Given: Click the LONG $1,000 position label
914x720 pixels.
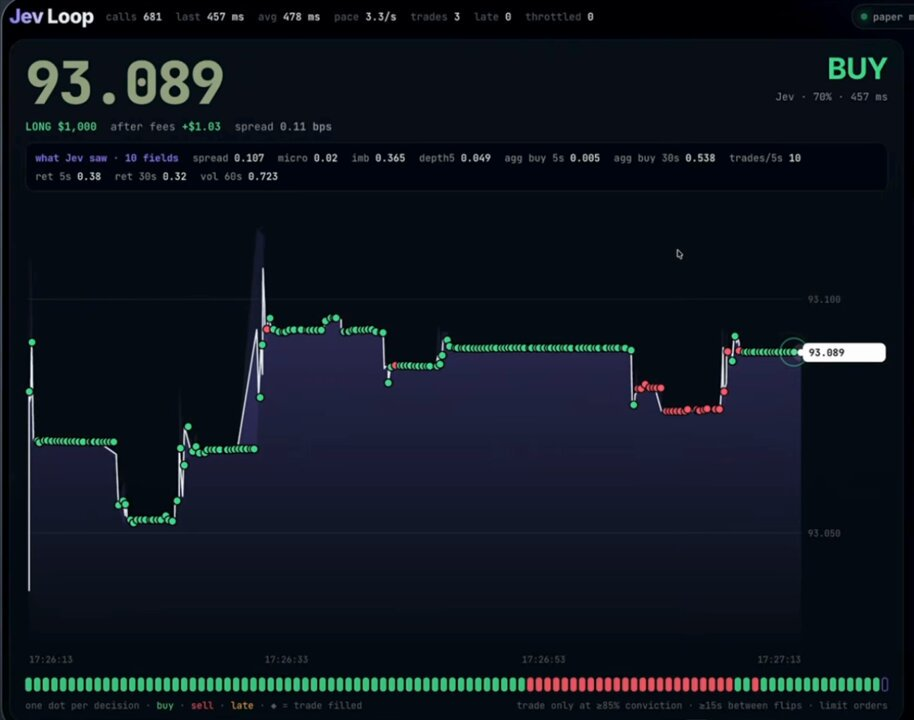Looking at the screenshot, I should pyautogui.click(x=61, y=127).
